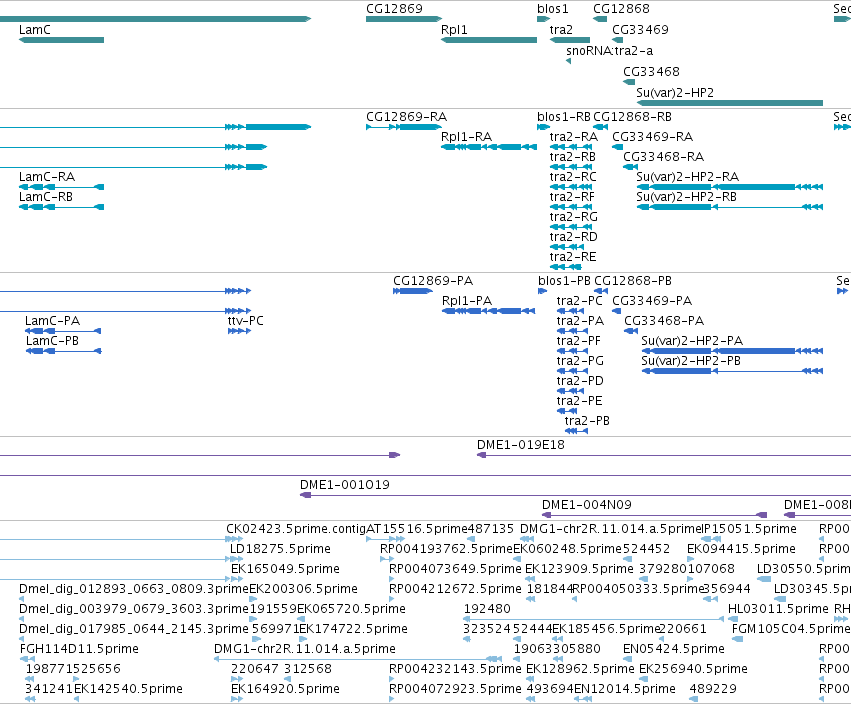Select EST EK165049.5prime
851x704 pixels.
pyautogui.click(x=285, y=569)
